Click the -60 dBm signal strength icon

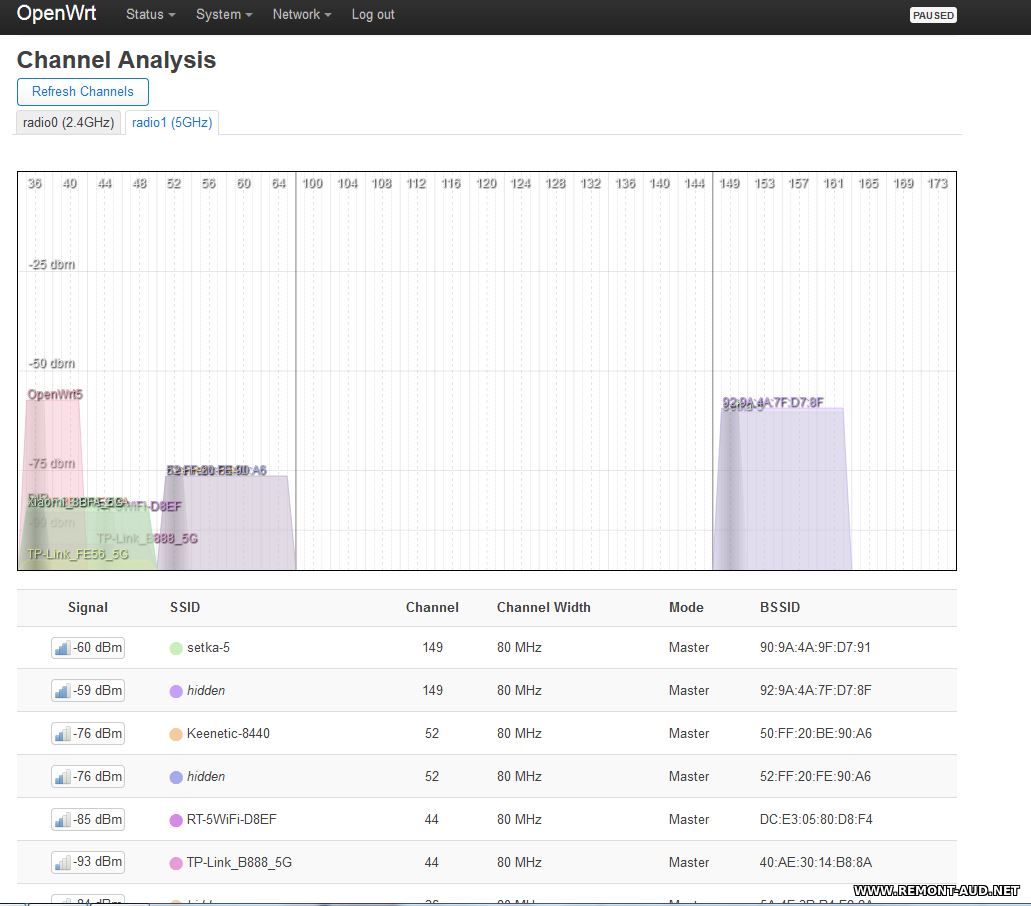point(62,648)
